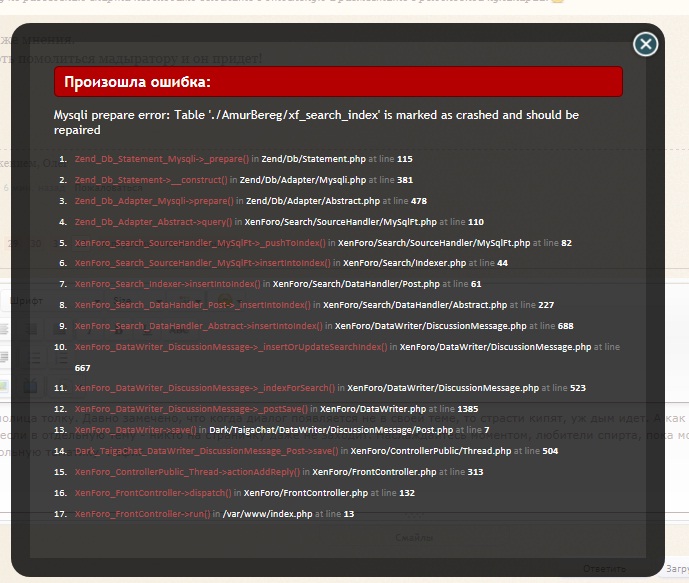Click the _insertOrUpdateSearchIndex() trace entry
689x583 pixels.
coord(231,347)
